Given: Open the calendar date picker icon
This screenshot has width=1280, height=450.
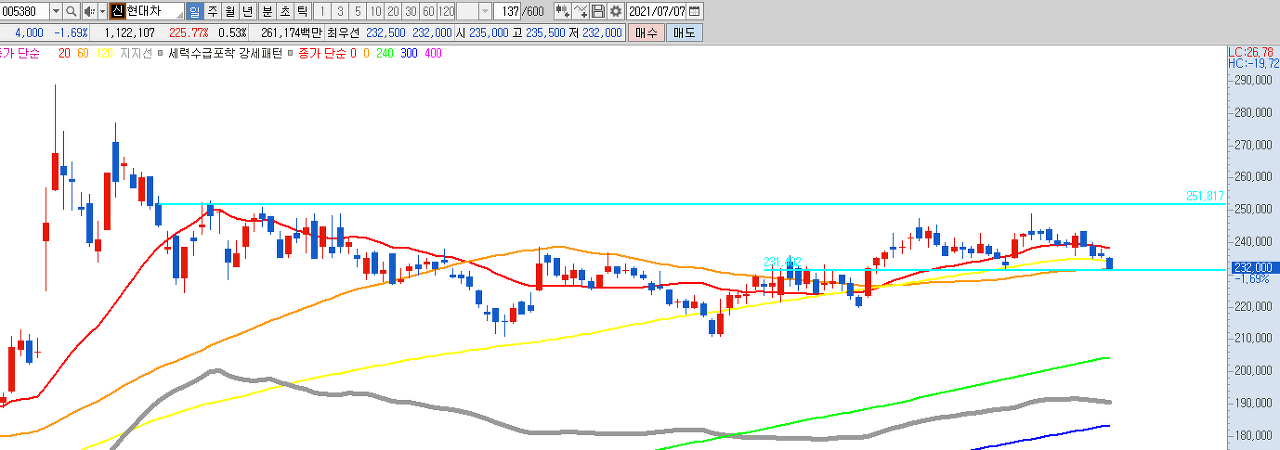Looking at the screenshot, I should click(694, 11).
